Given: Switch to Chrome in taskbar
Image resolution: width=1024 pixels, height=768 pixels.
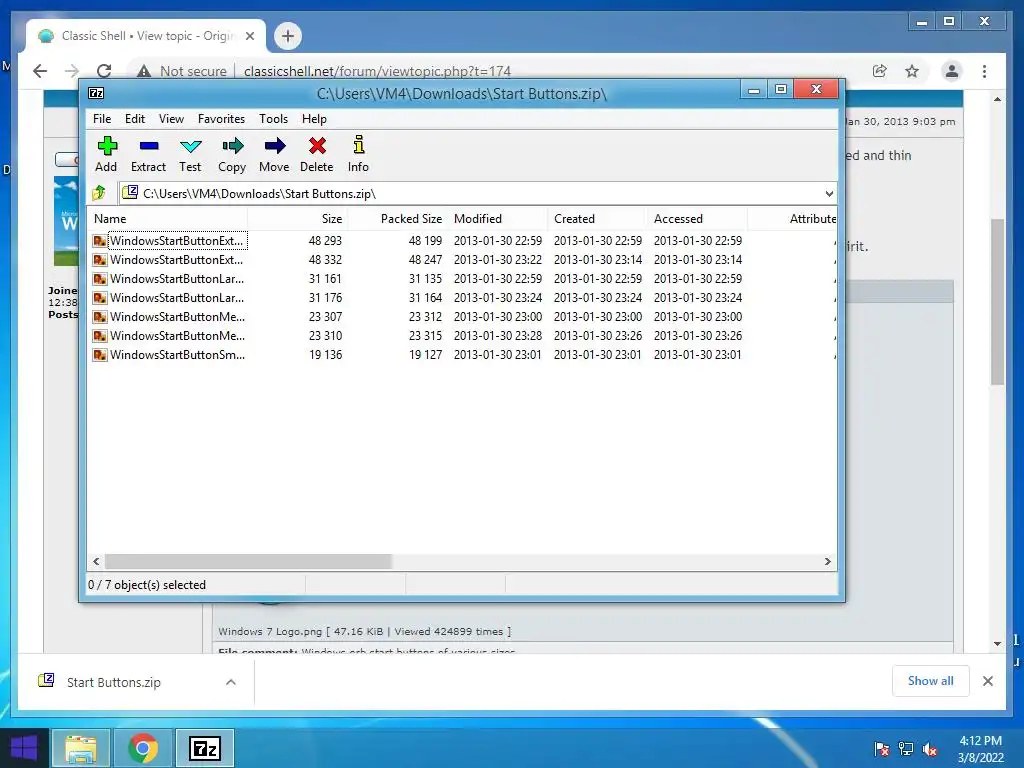Looking at the screenshot, I should tap(143, 748).
